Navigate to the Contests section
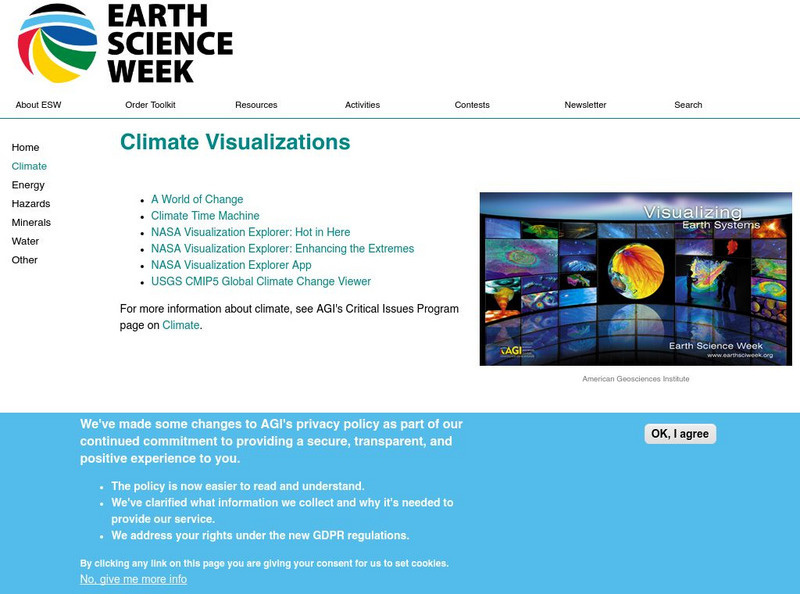The width and height of the screenshot is (800, 594). pos(472,104)
